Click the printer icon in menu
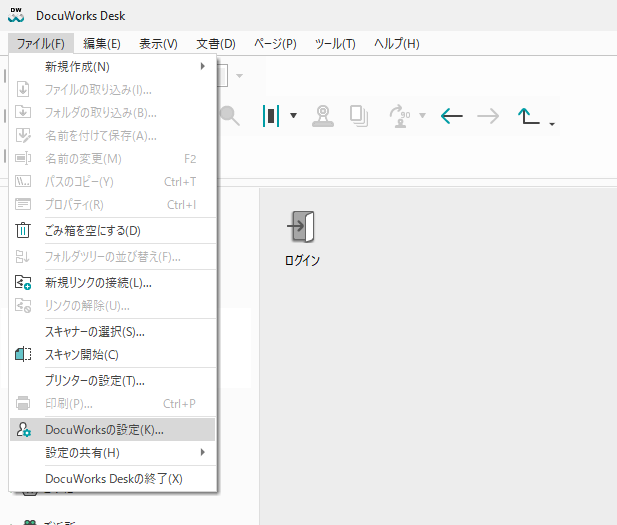Viewport: 617px width, 525px height. 23,403
